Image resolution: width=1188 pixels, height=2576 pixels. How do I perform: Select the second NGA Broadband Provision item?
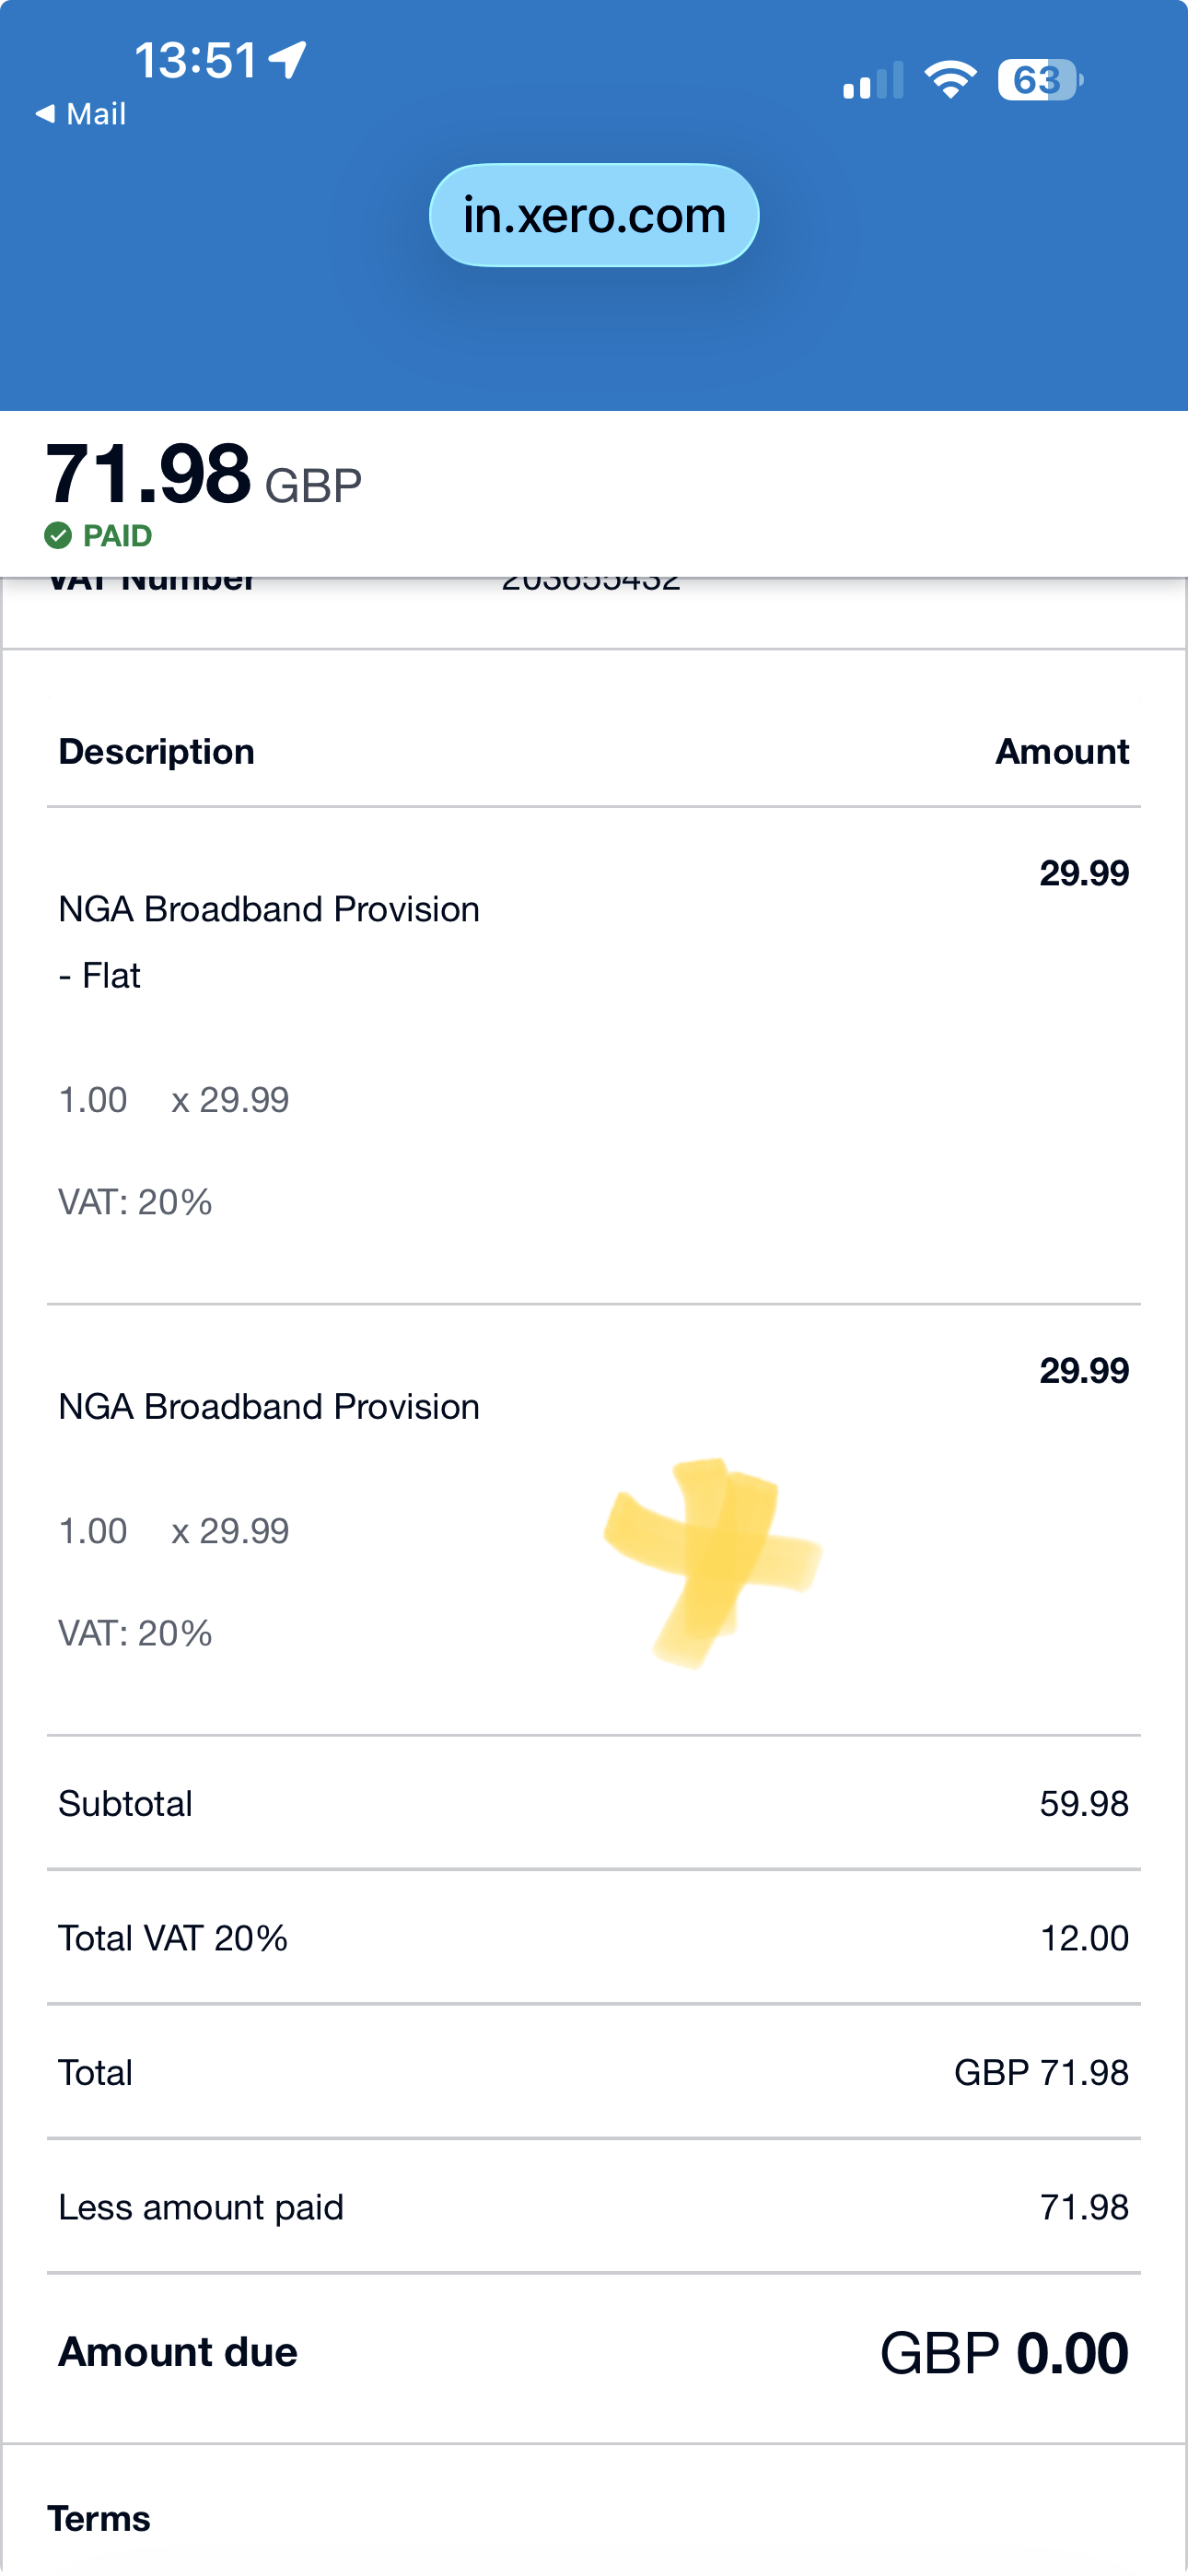click(x=269, y=1407)
